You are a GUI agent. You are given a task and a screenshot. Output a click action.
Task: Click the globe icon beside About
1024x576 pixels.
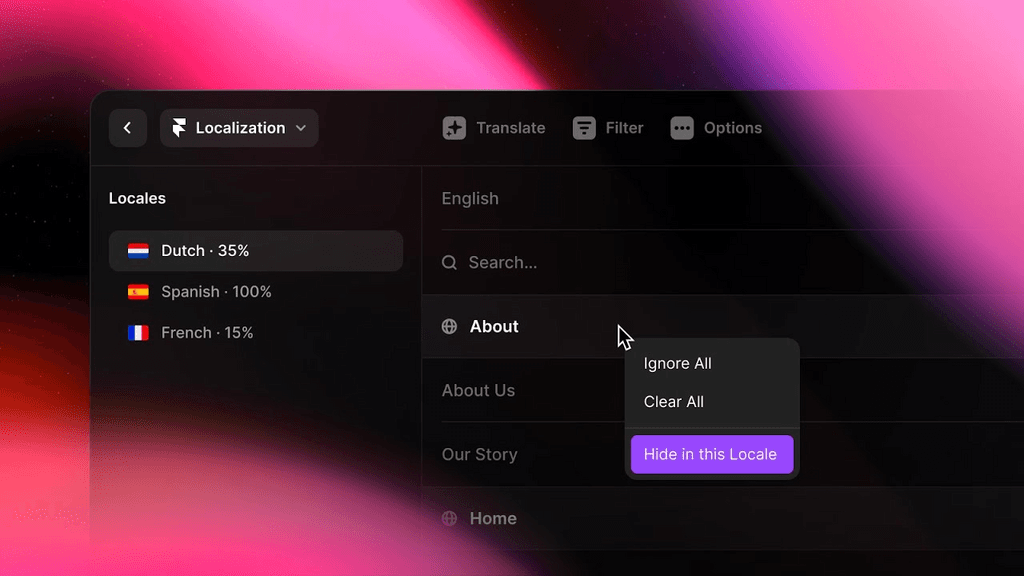click(449, 326)
